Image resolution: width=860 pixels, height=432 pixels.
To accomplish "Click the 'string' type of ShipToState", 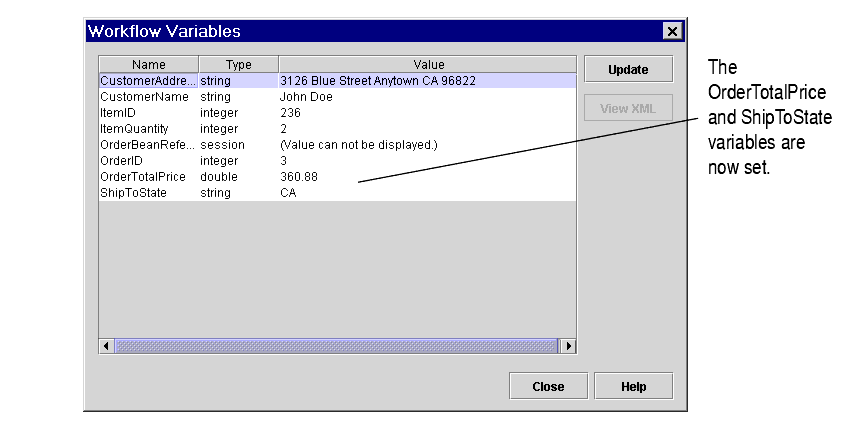I will click(x=216, y=192).
